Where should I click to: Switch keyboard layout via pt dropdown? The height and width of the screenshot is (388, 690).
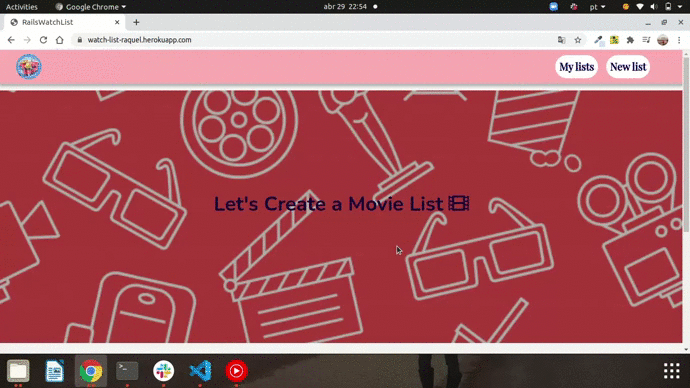(x=597, y=7)
